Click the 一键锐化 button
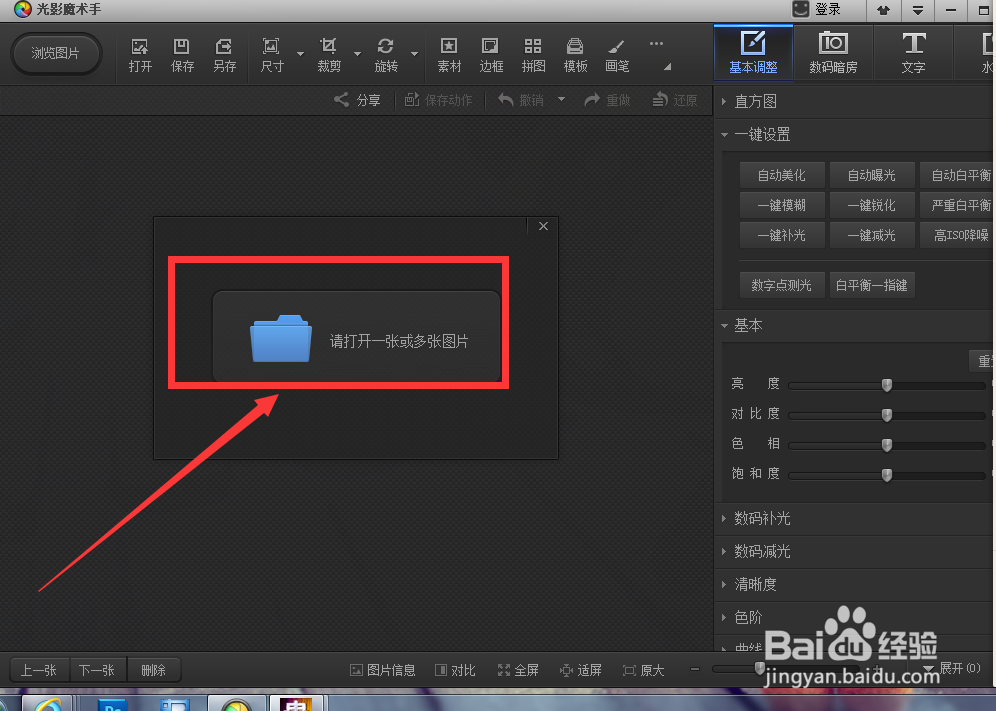This screenshot has height=711, width=996. (x=872, y=205)
